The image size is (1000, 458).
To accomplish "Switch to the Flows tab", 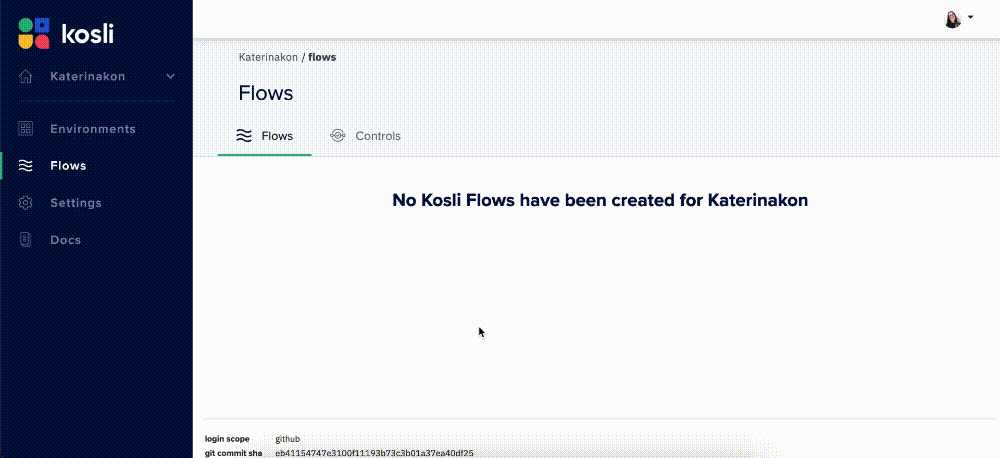I will point(265,136).
